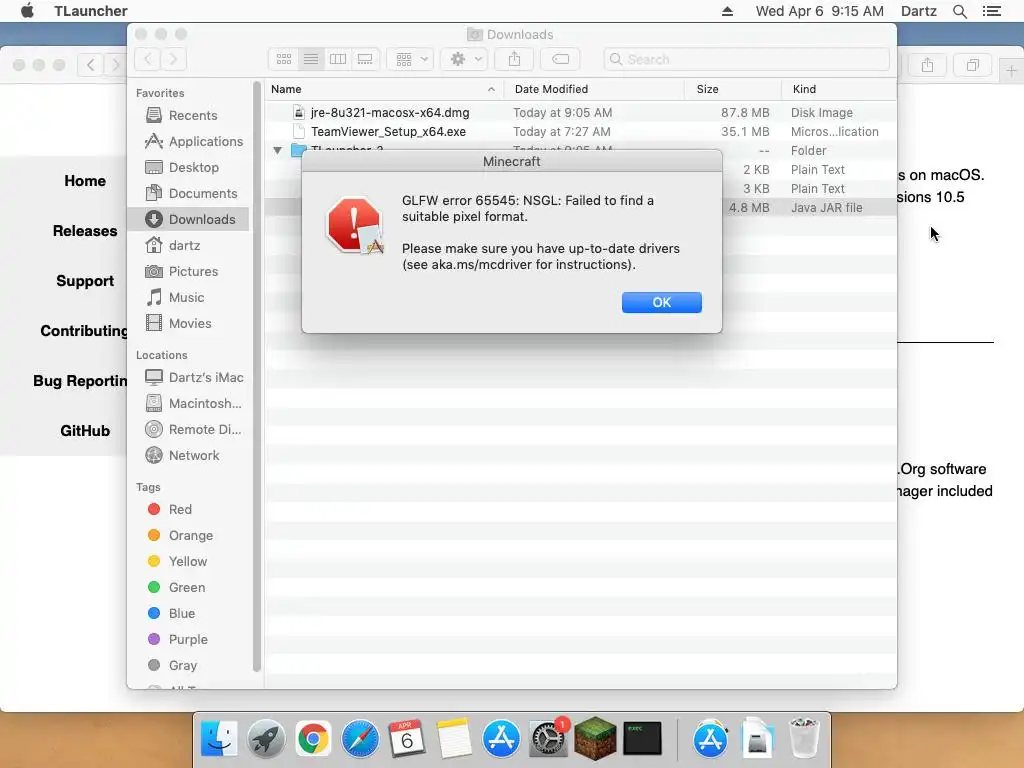Open Contributing link in browser page
This screenshot has height=768, width=1024.
[84, 331]
